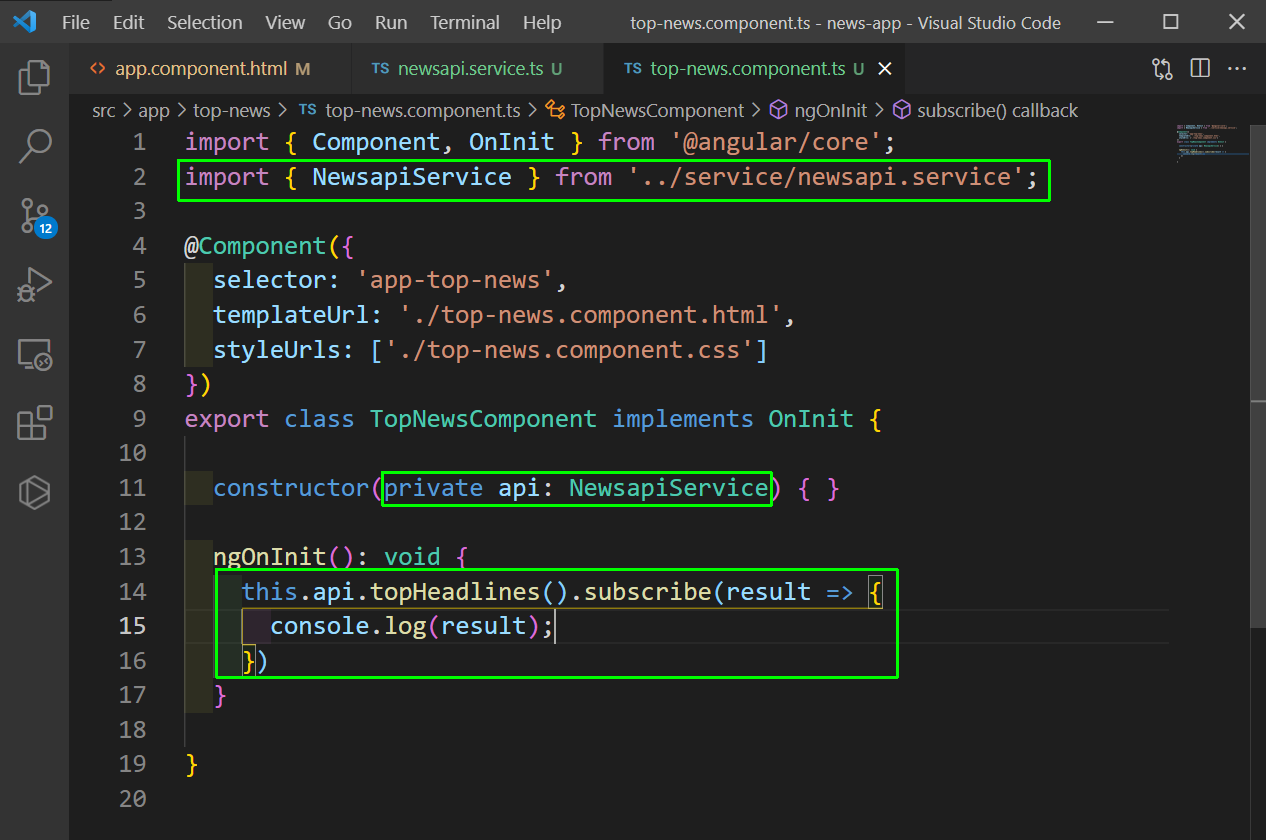Click 'console' on line 15
1266x840 pixels.
(320, 626)
